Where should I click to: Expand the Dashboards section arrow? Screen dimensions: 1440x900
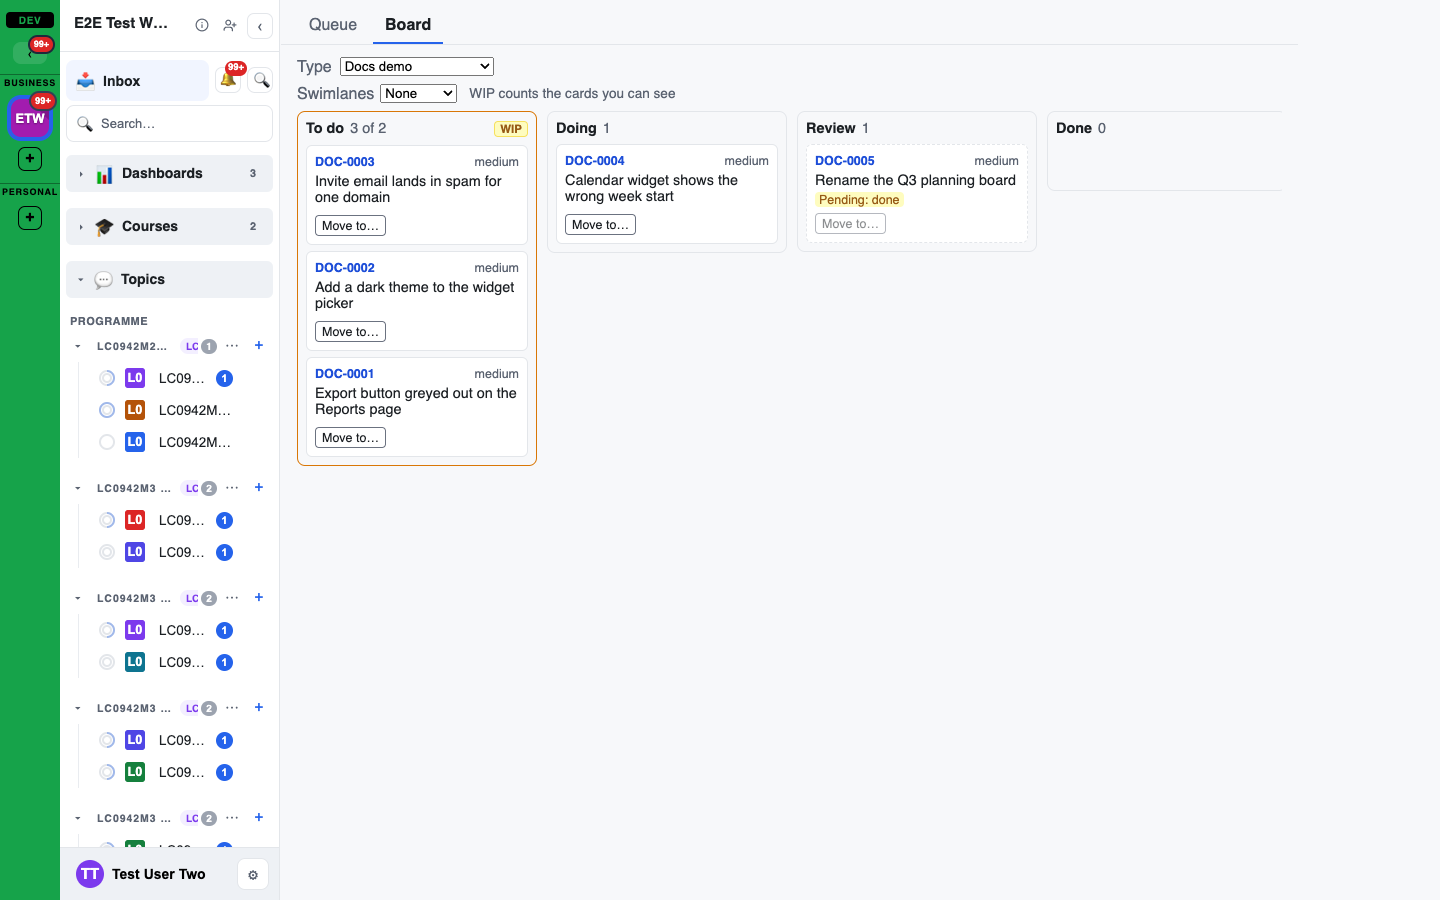pyautogui.click(x=81, y=174)
